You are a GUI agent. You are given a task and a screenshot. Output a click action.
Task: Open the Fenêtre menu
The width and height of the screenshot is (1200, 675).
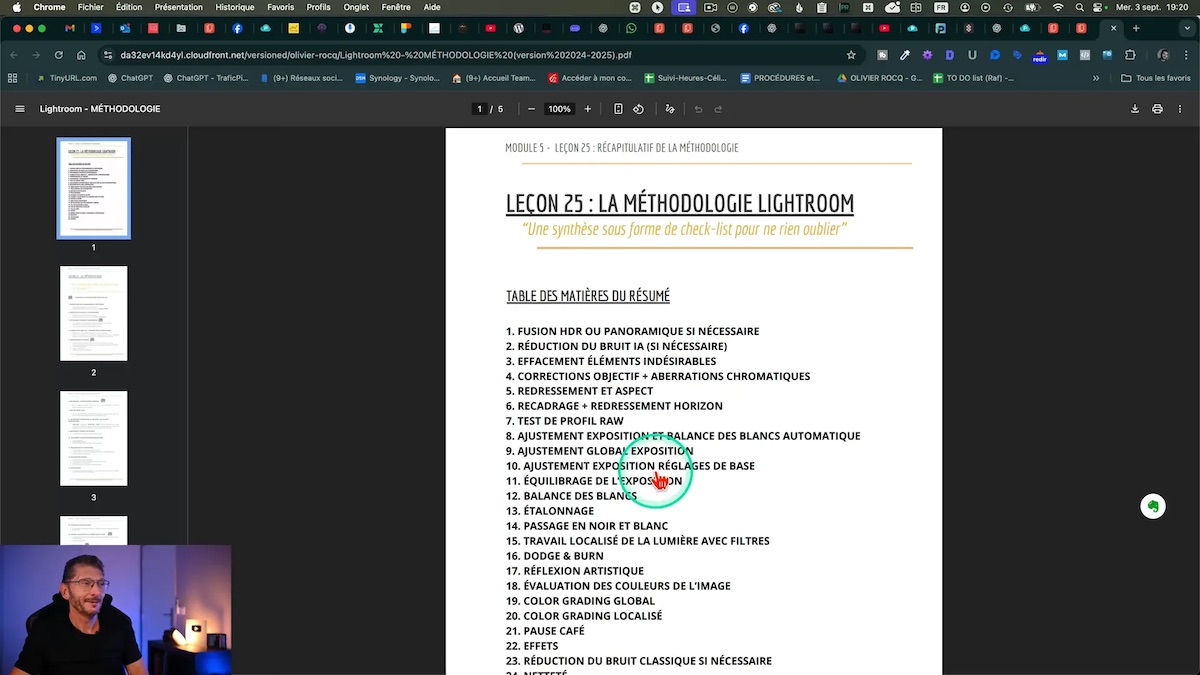pyautogui.click(x=396, y=7)
